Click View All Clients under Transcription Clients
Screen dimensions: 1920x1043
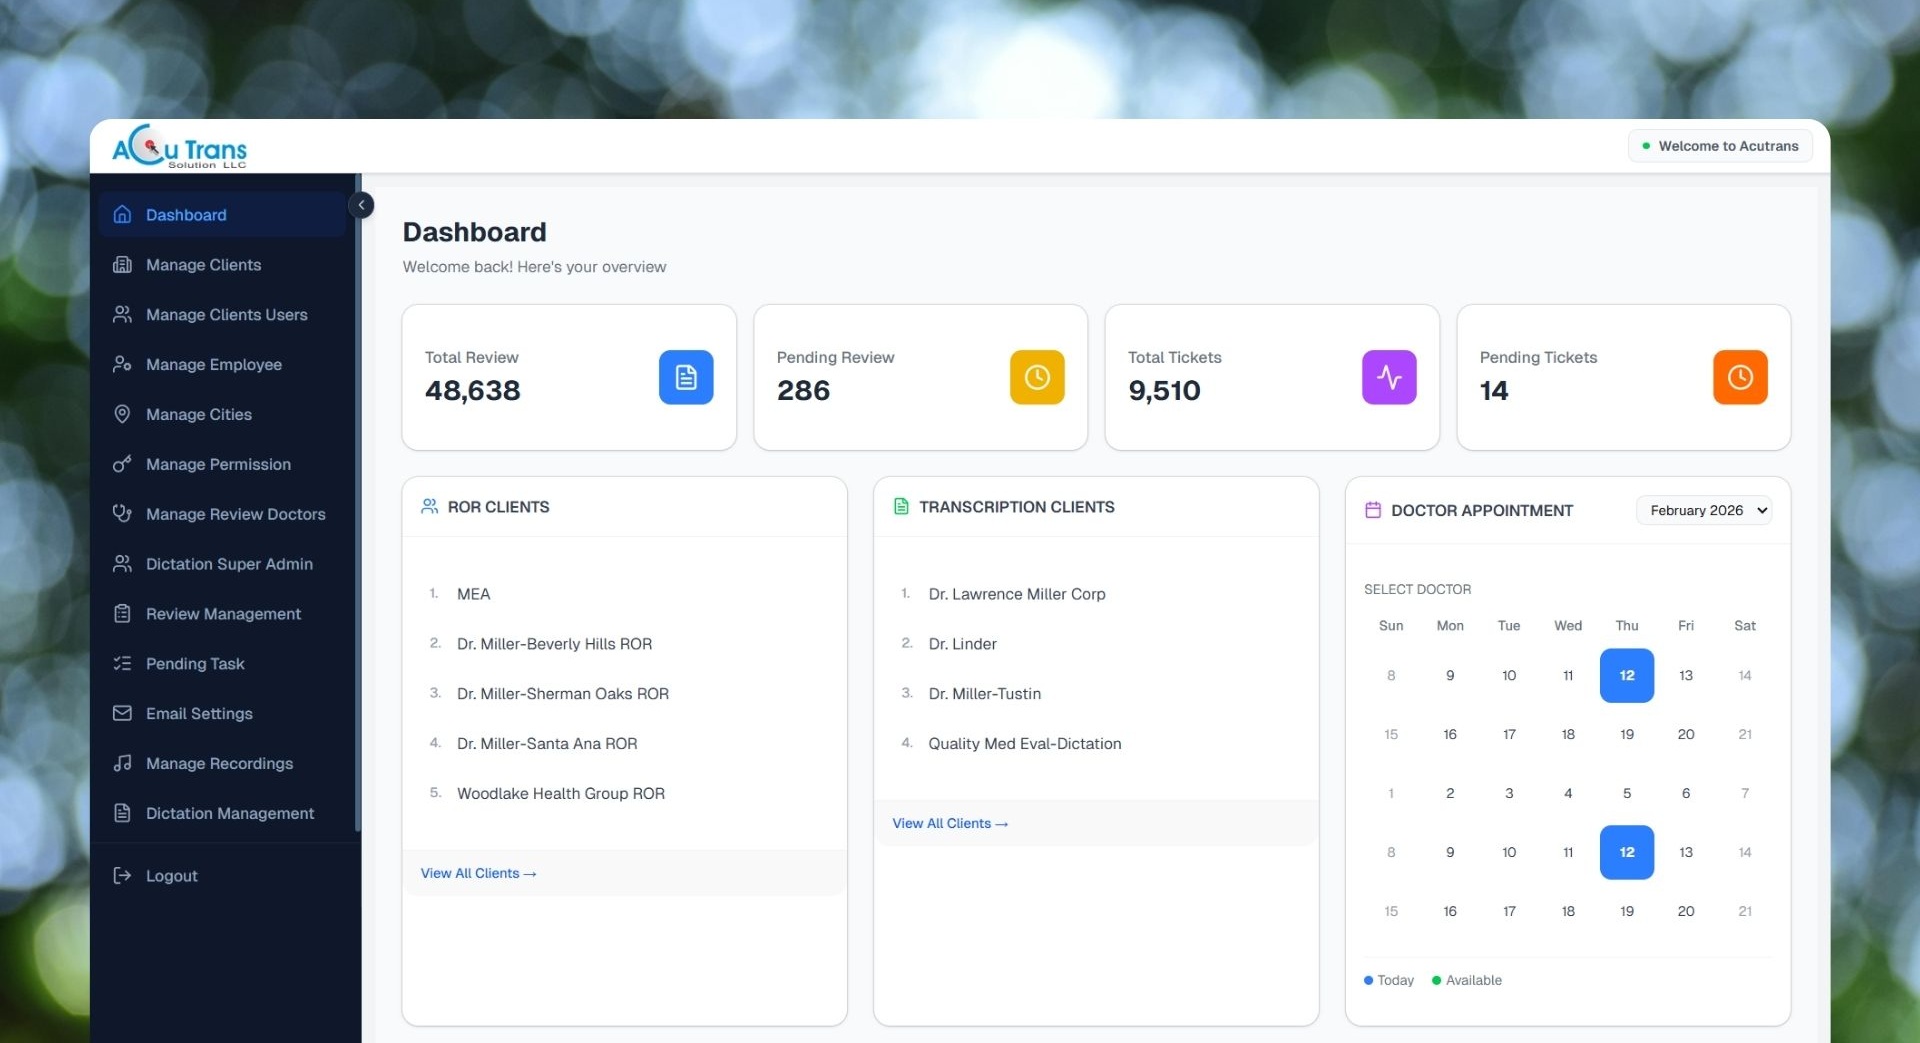click(x=950, y=823)
